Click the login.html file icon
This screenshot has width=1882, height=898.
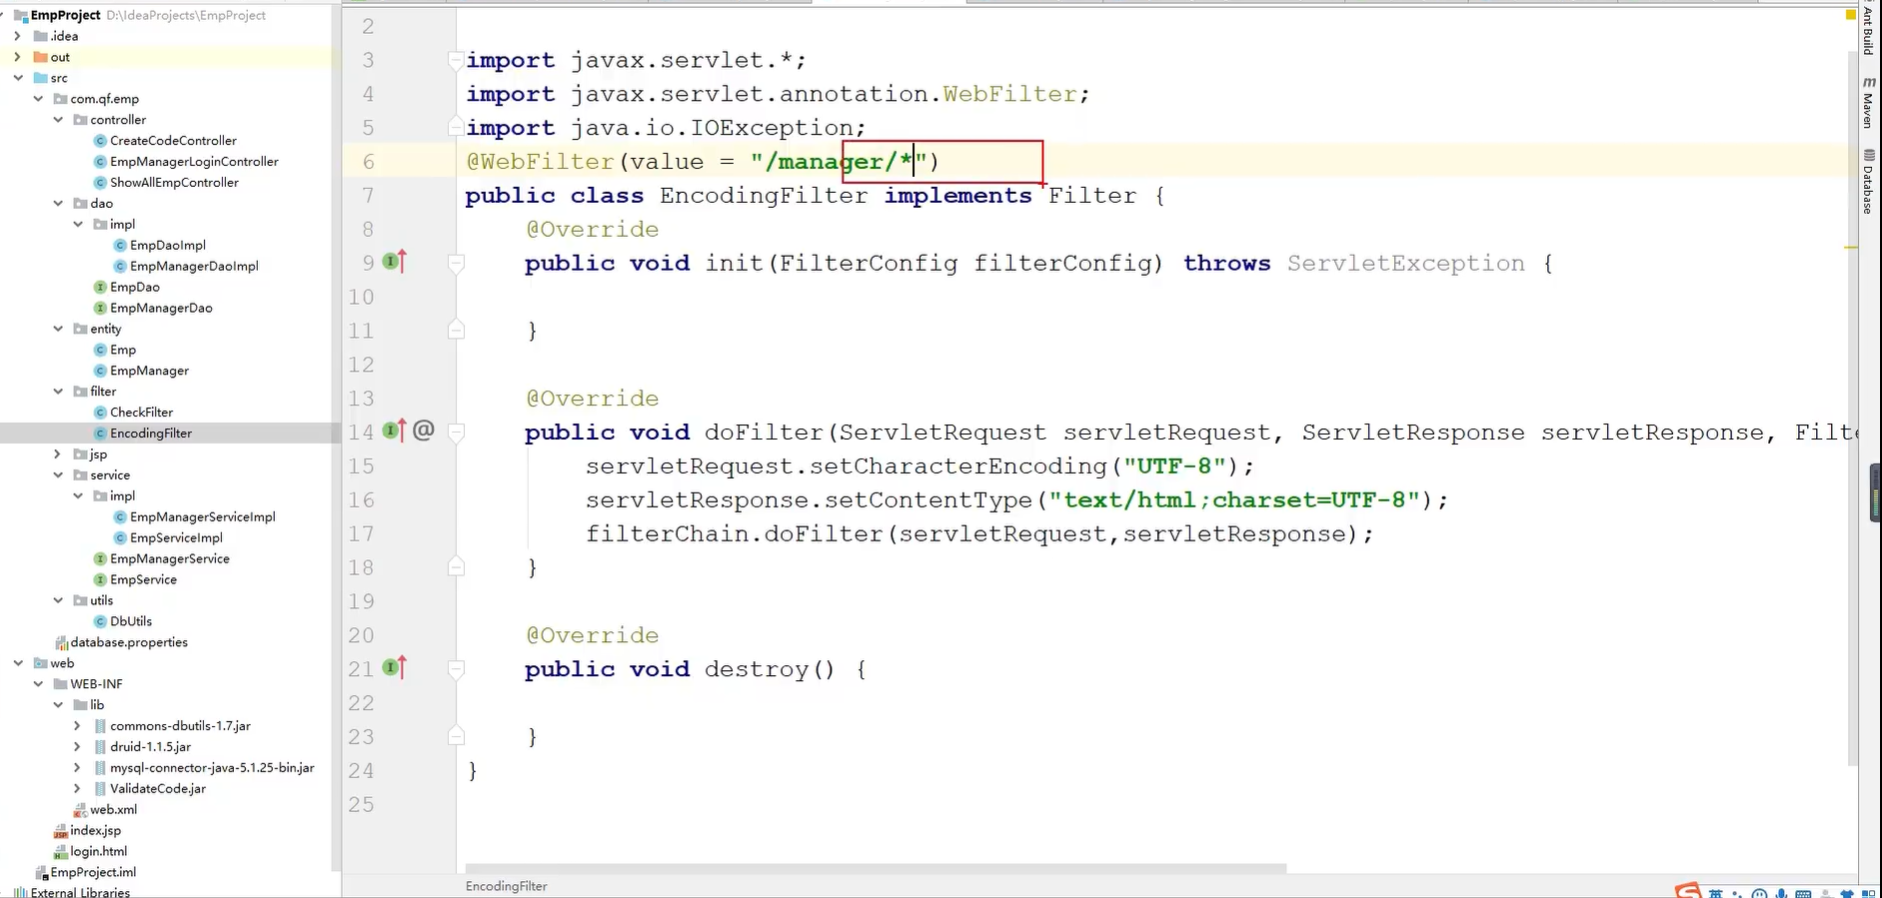[x=61, y=852]
